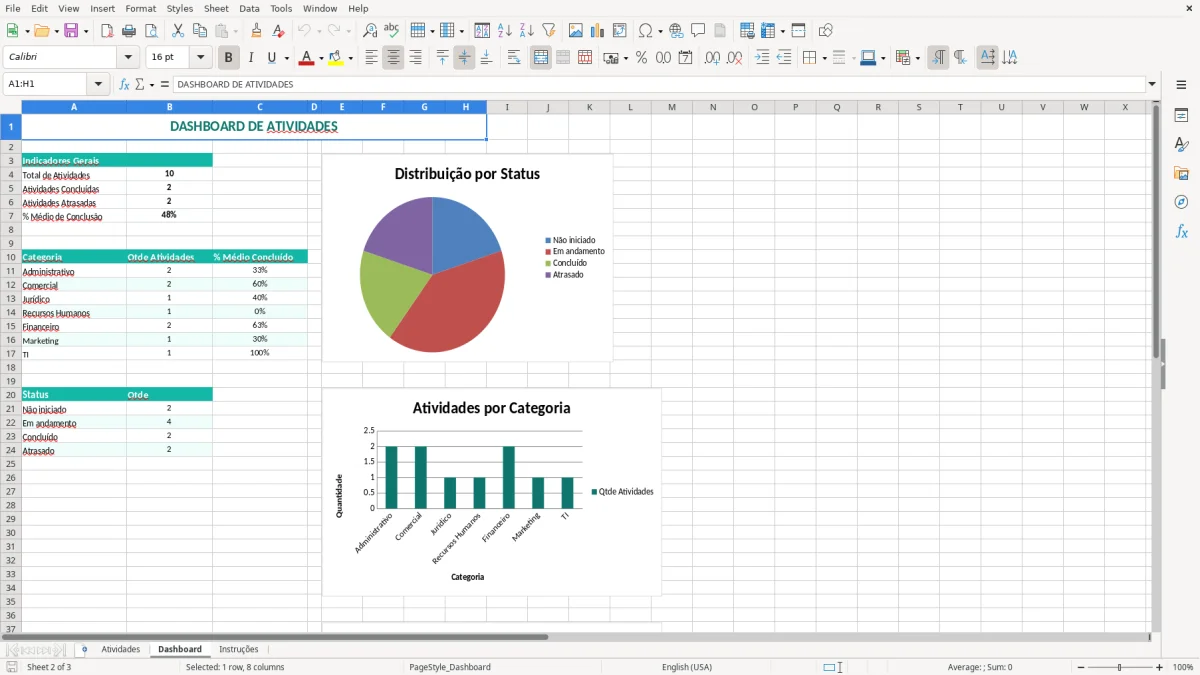Image resolution: width=1200 pixels, height=675 pixels.
Task: Open font color dropdown arrow
Action: click(x=322, y=58)
